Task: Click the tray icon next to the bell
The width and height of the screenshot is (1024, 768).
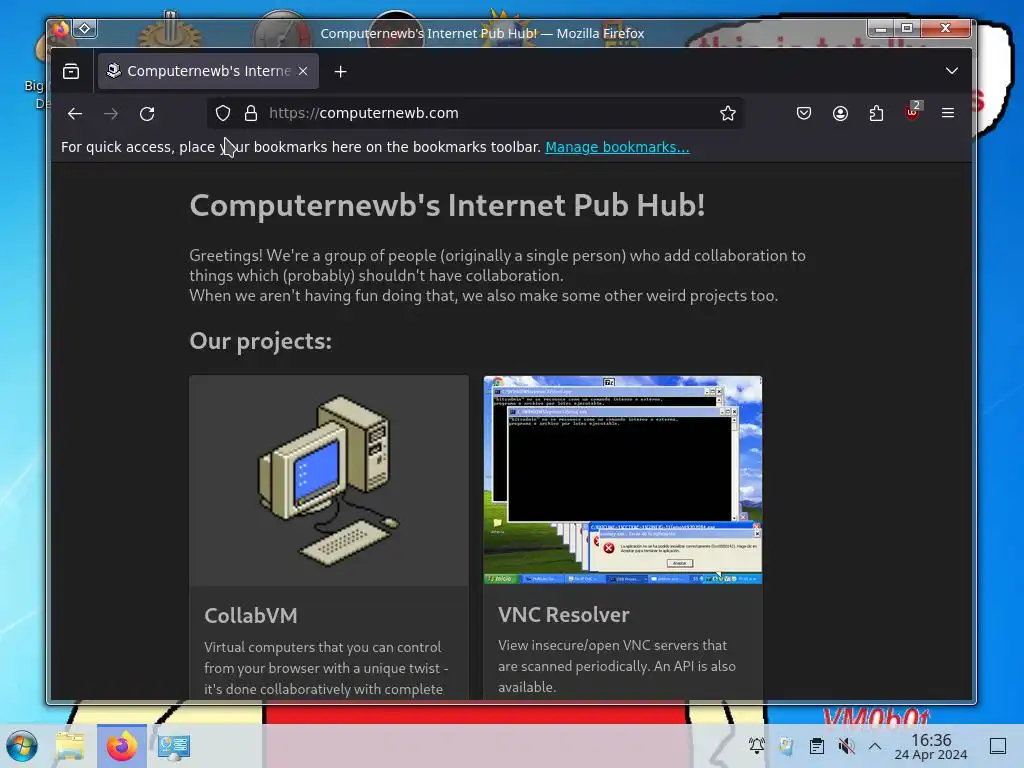Action: click(786, 746)
